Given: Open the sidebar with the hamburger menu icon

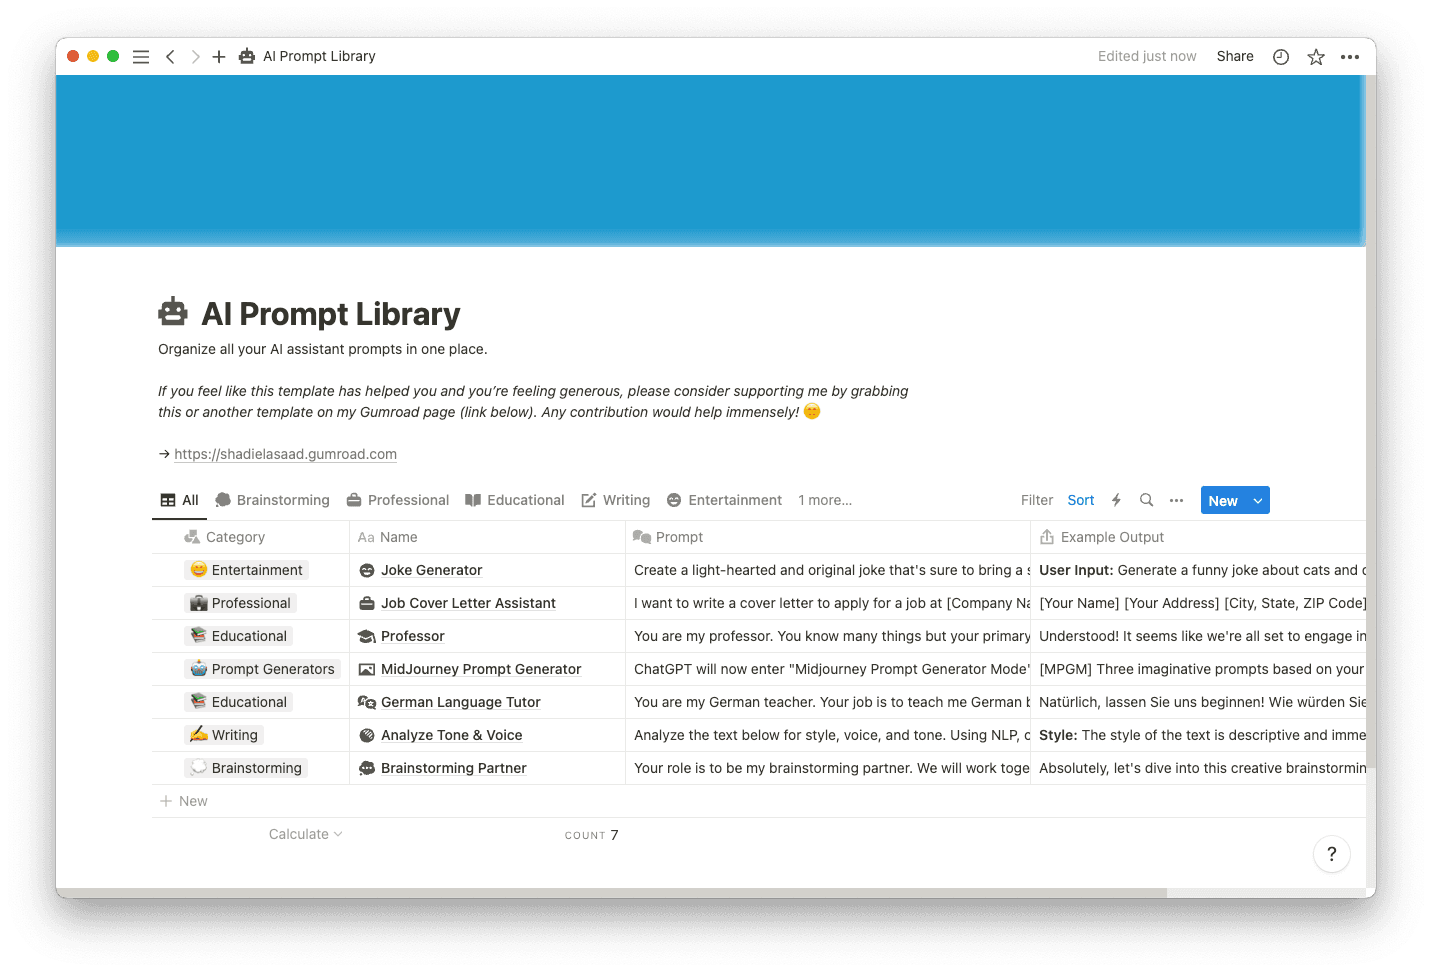Looking at the screenshot, I should [x=141, y=56].
